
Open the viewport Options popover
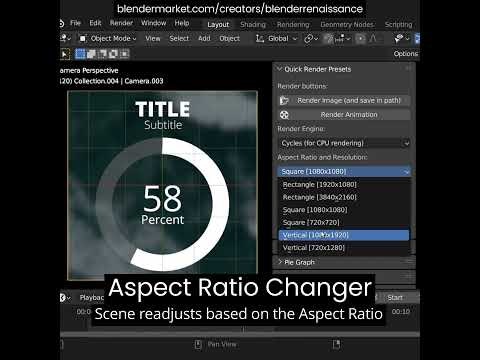point(406,54)
